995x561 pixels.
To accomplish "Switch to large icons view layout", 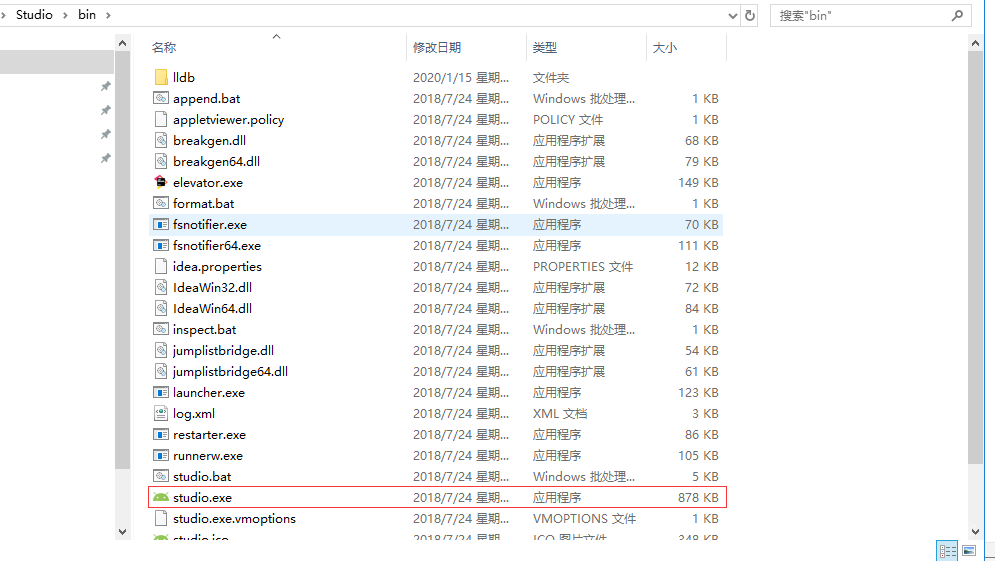I will click(x=969, y=551).
